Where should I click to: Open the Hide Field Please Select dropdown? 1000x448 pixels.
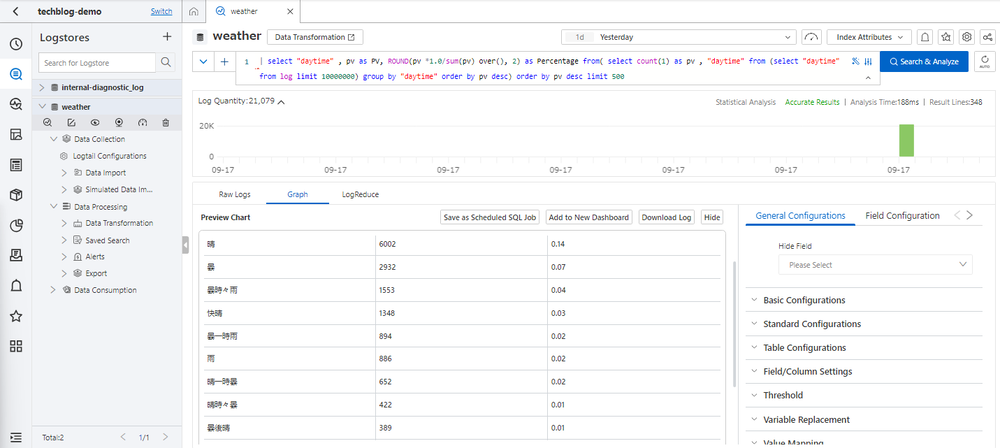875,264
